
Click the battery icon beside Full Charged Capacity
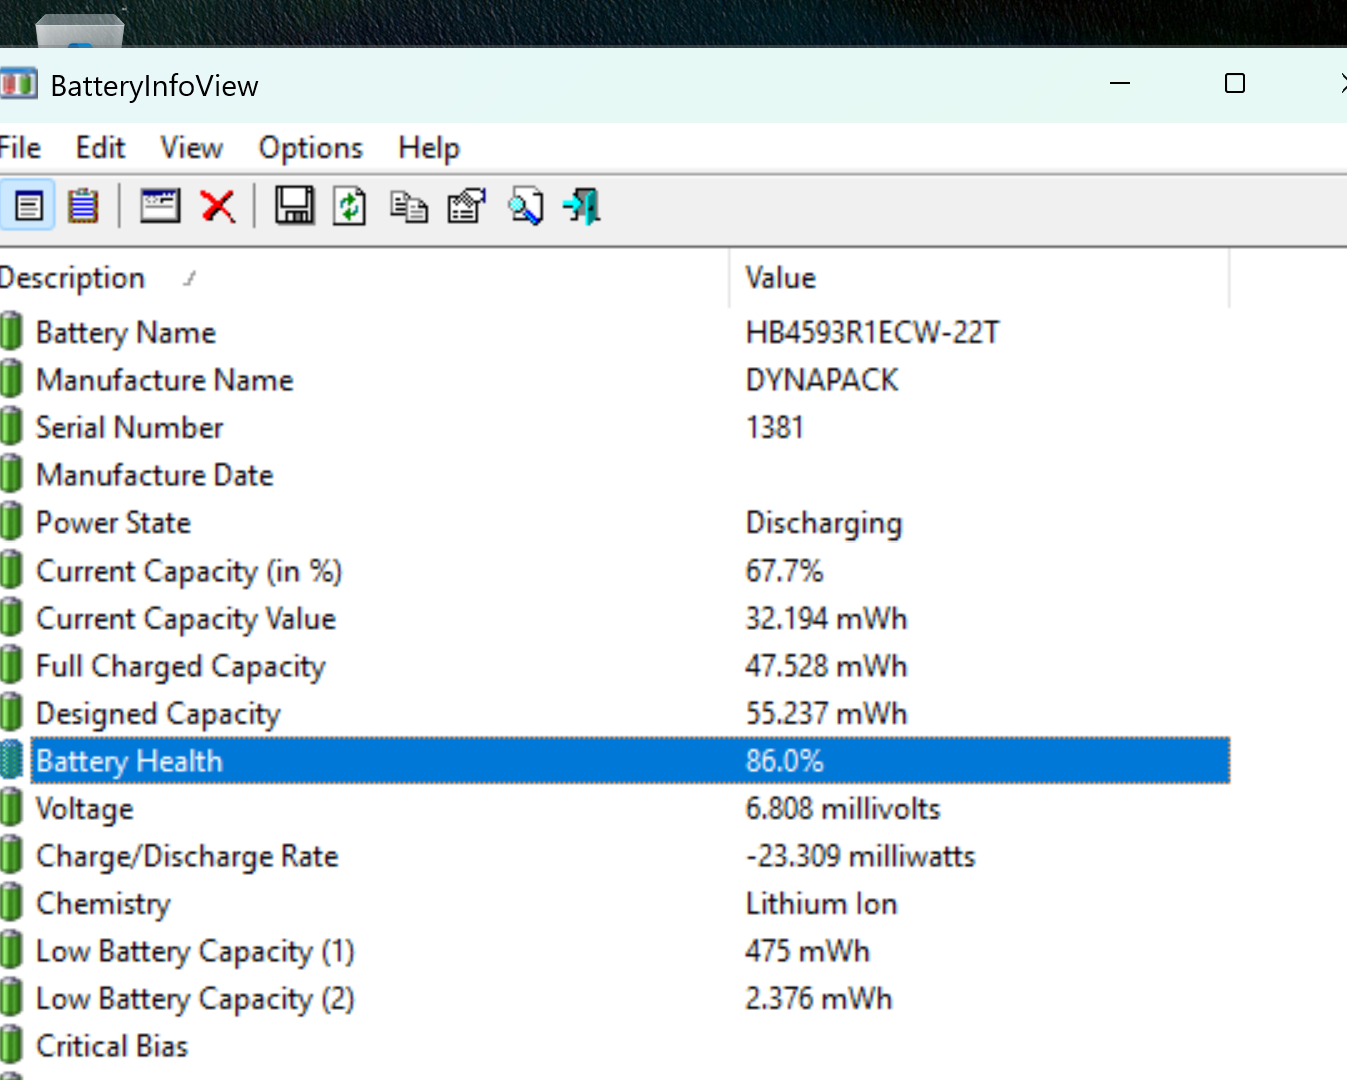[11, 665]
